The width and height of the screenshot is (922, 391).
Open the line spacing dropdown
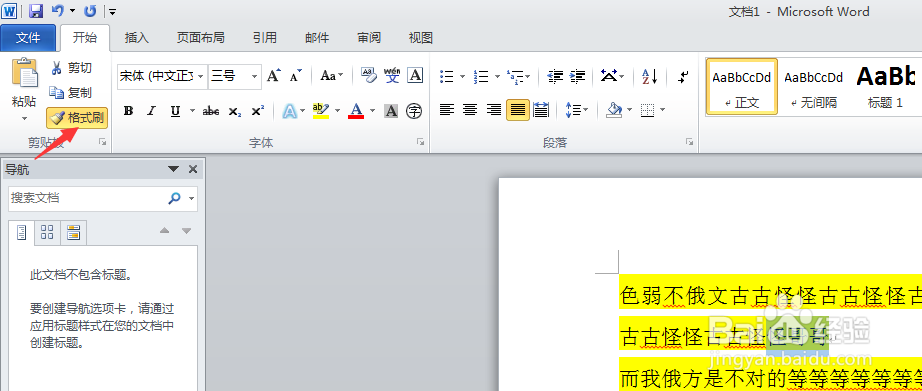[x=577, y=109]
